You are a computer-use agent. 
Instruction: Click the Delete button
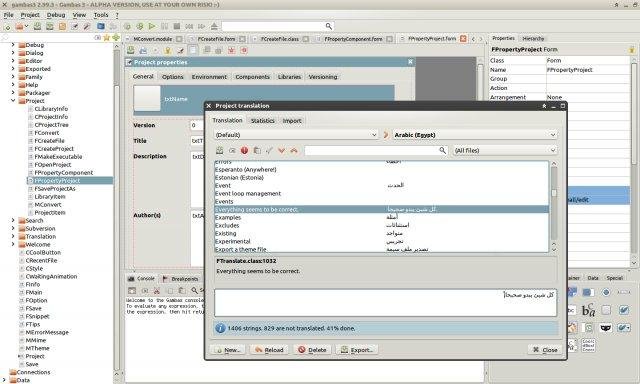point(312,350)
